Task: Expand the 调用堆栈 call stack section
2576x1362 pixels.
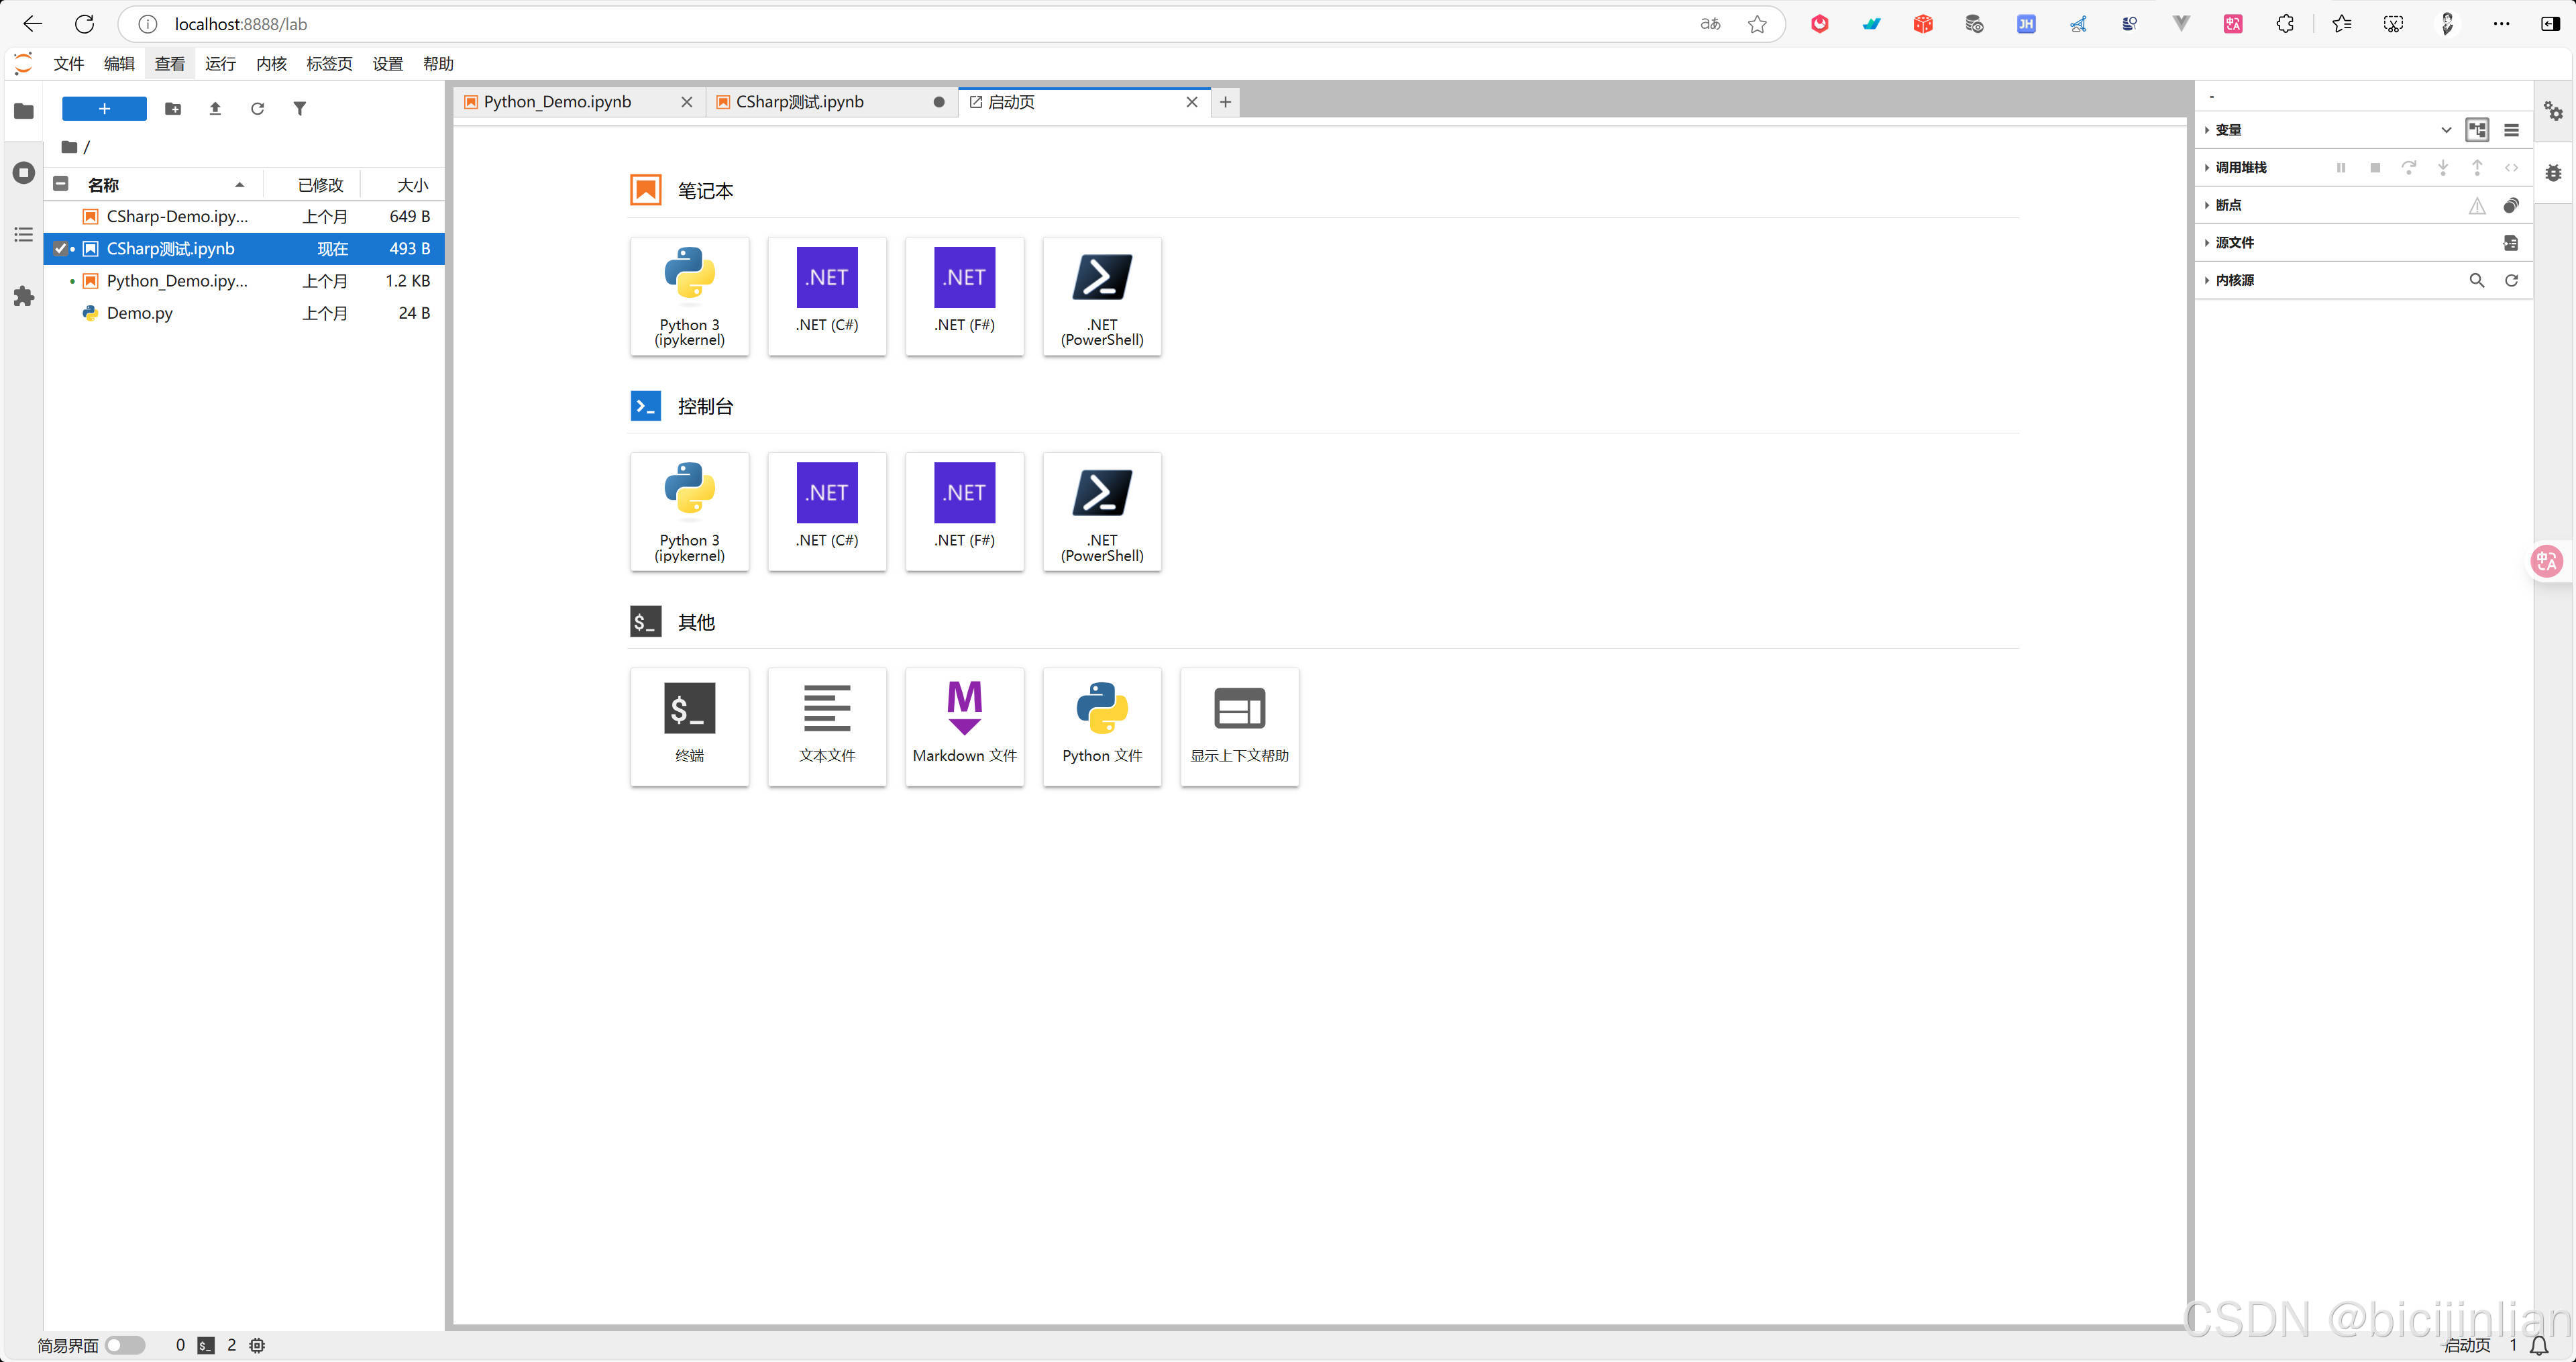Action: [x=2240, y=167]
